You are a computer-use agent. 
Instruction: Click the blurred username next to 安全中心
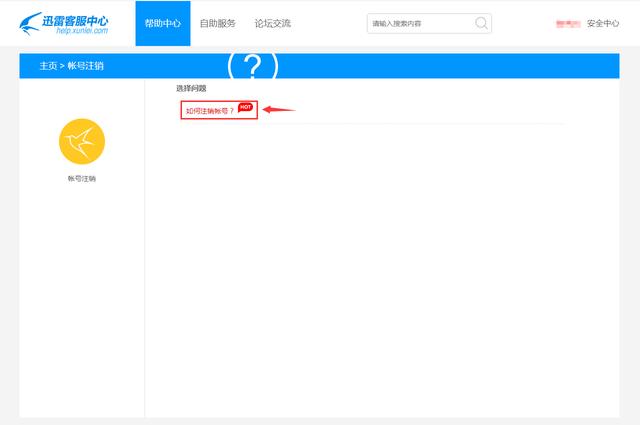pos(568,23)
